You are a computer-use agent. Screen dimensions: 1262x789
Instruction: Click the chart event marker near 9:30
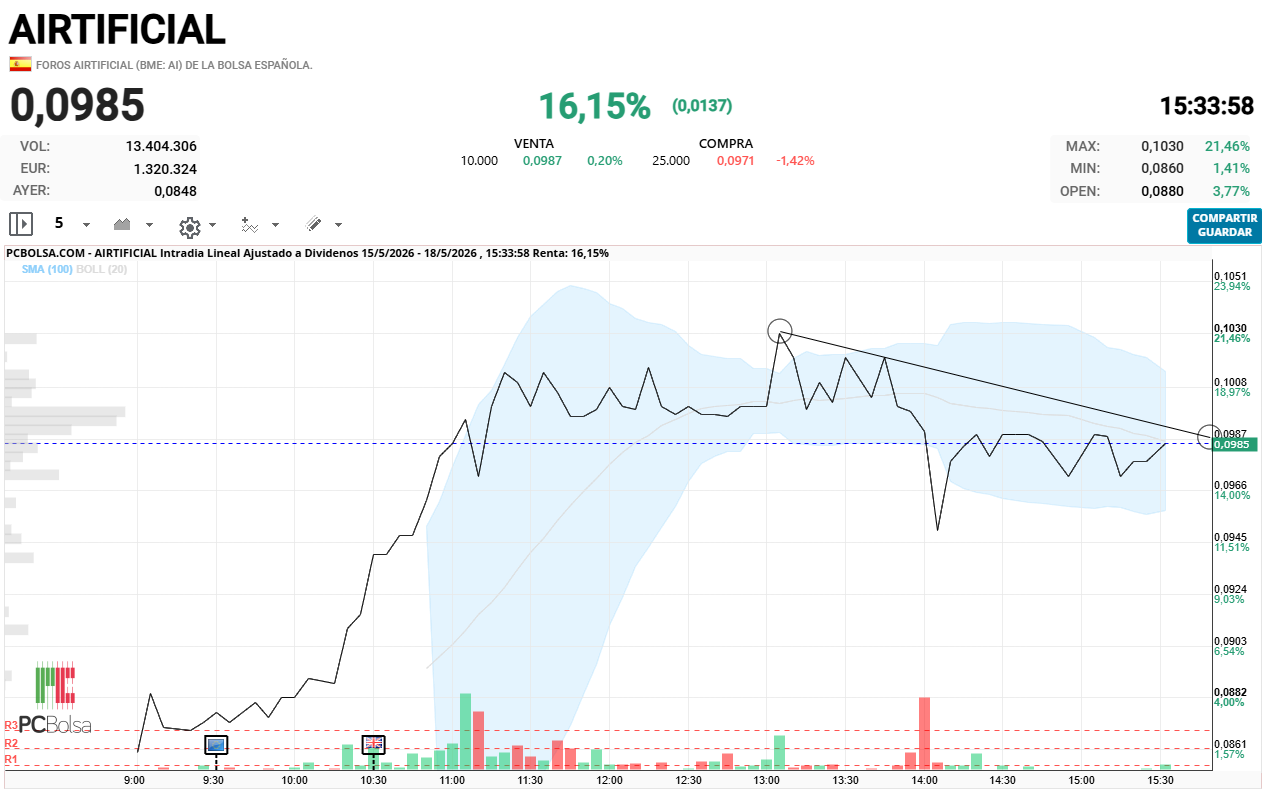pyautogui.click(x=216, y=744)
